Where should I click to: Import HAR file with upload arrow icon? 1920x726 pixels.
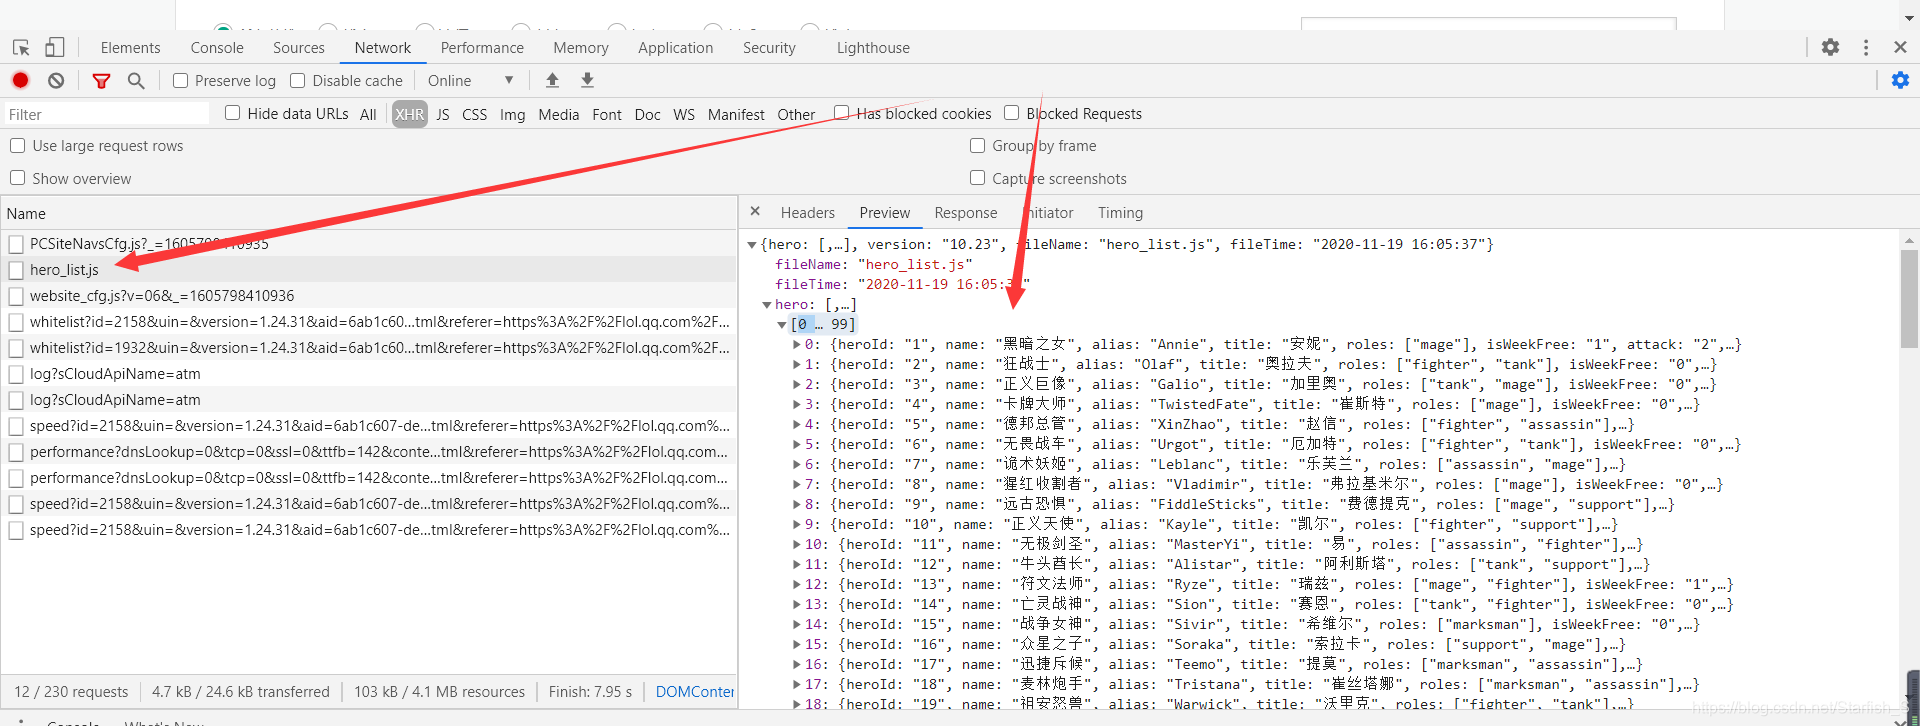552,80
